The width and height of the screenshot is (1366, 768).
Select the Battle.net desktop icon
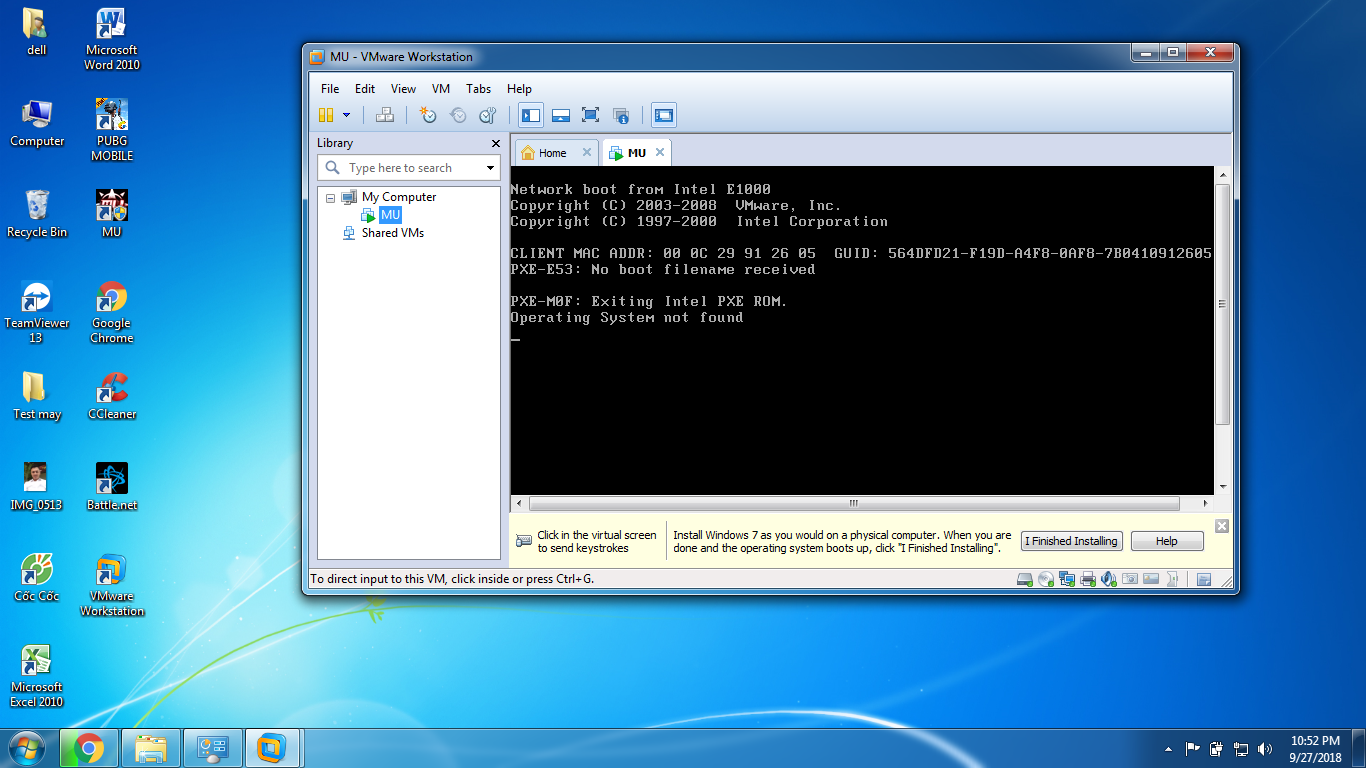(x=112, y=487)
